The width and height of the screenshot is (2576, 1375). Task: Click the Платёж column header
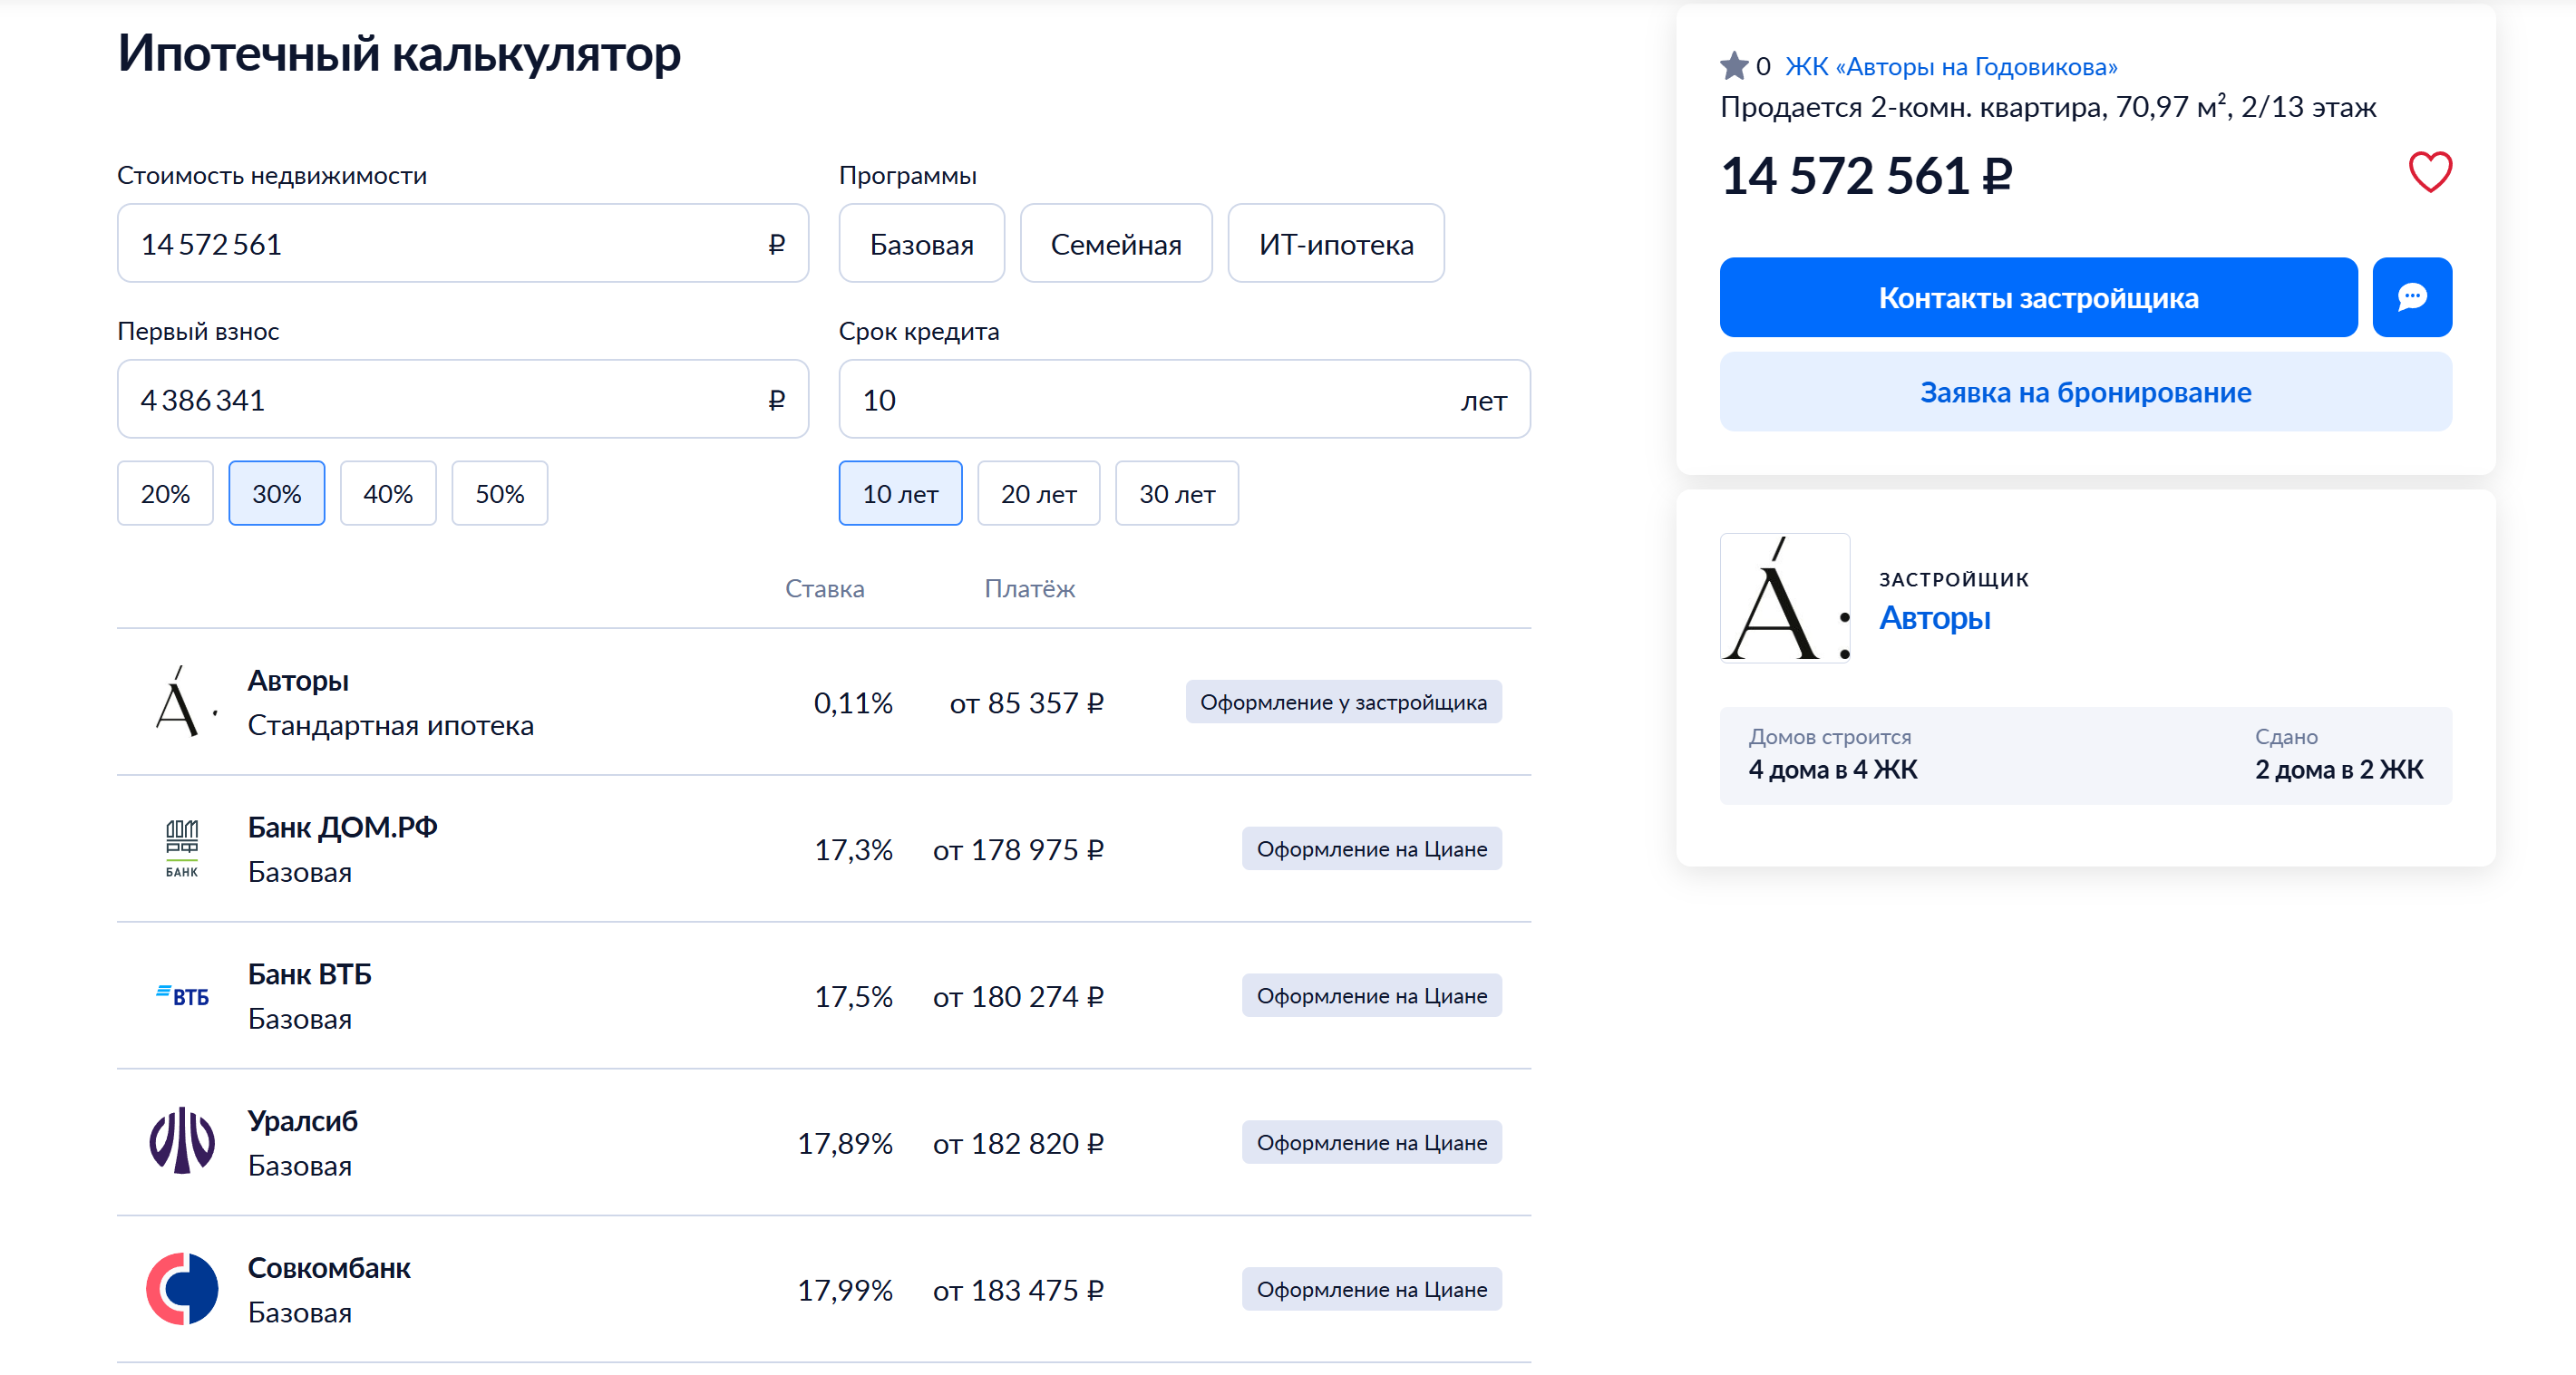(x=1030, y=588)
